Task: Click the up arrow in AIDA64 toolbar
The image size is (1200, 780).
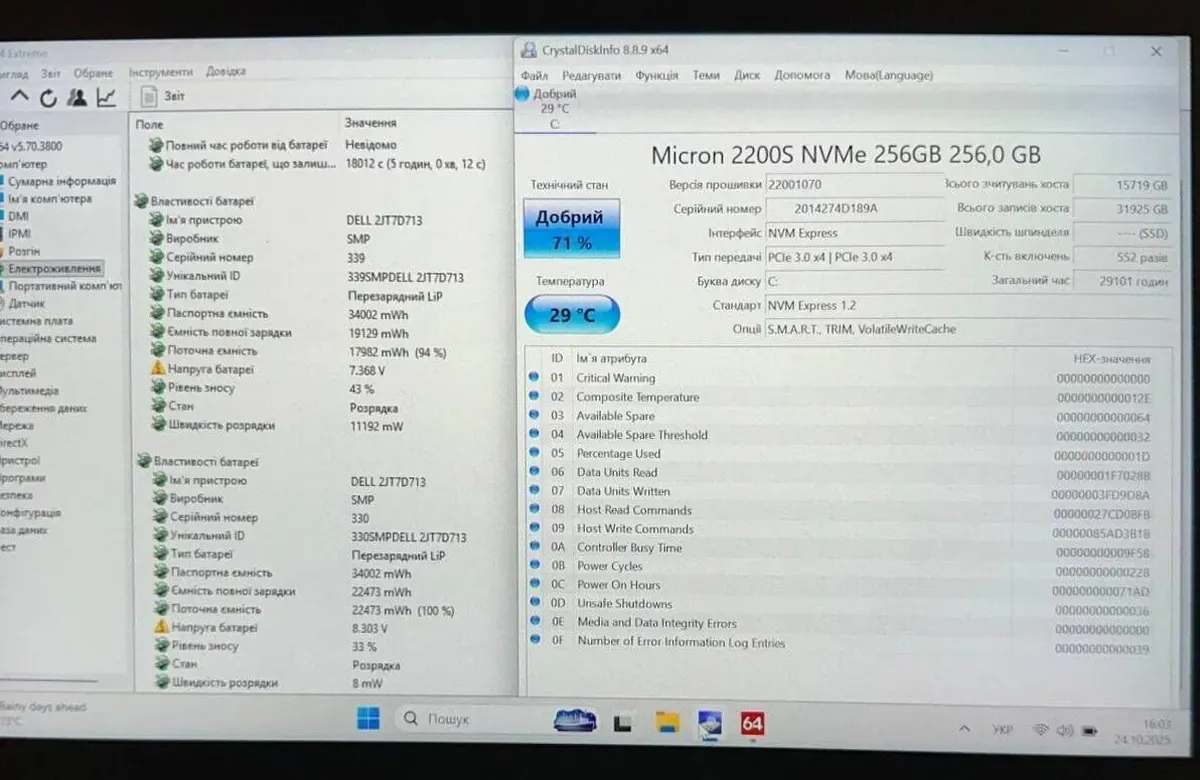Action: (x=20, y=97)
